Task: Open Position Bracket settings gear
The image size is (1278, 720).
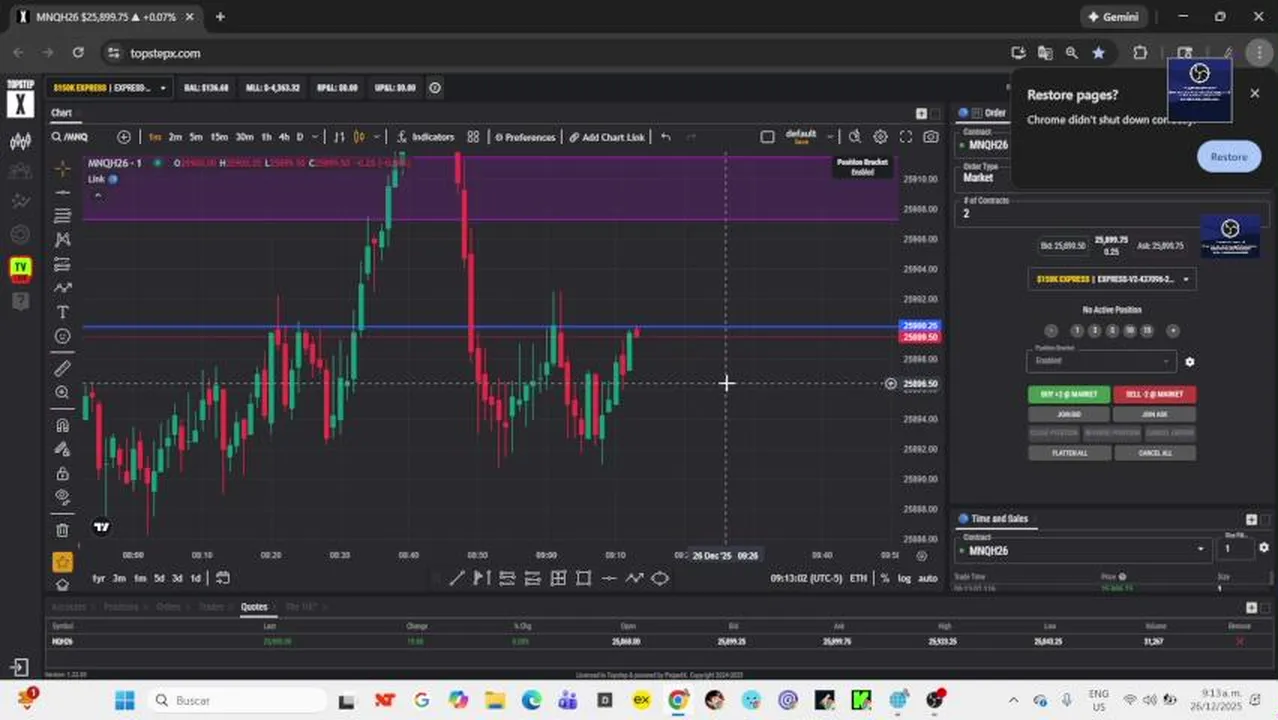Action: tap(1189, 361)
